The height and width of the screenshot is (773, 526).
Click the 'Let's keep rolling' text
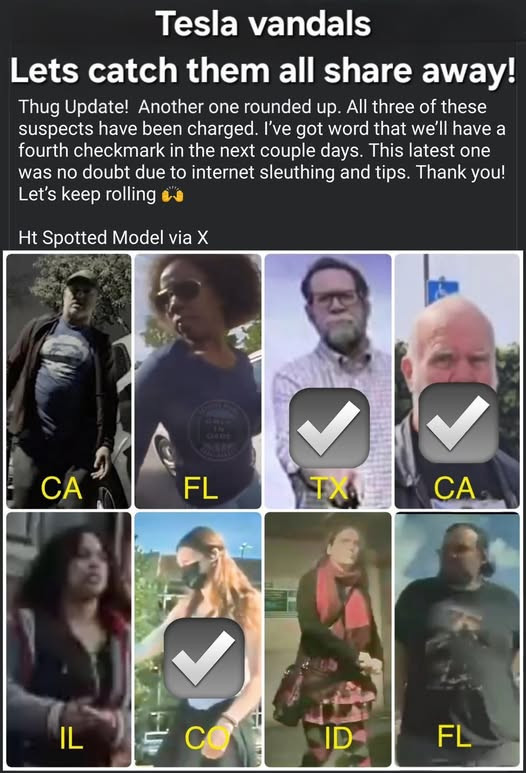pyautogui.click(x=87, y=194)
